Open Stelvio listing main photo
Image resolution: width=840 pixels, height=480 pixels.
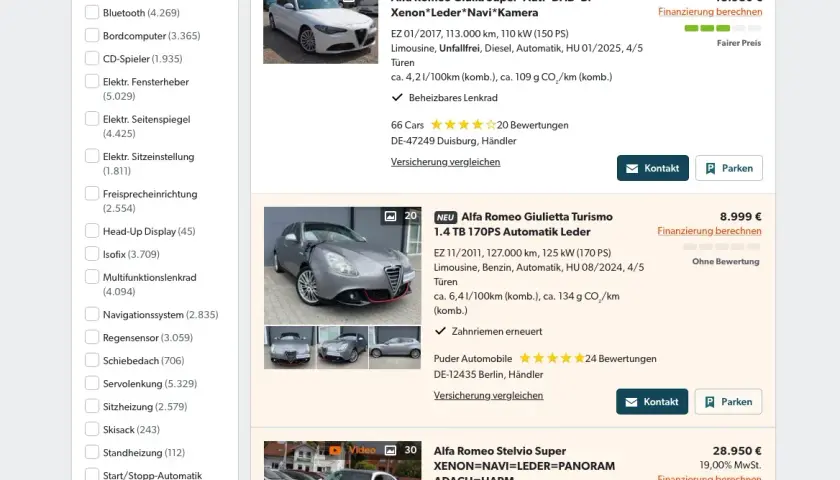342,461
